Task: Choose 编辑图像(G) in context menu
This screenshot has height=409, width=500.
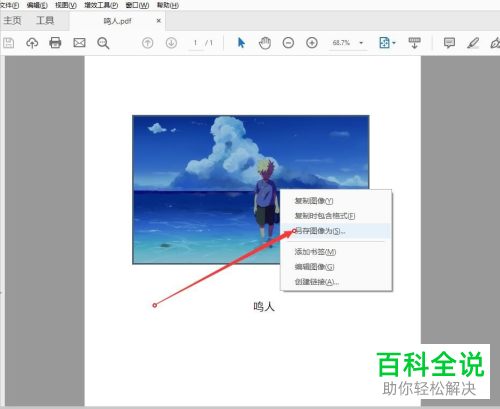Action: click(x=336, y=267)
